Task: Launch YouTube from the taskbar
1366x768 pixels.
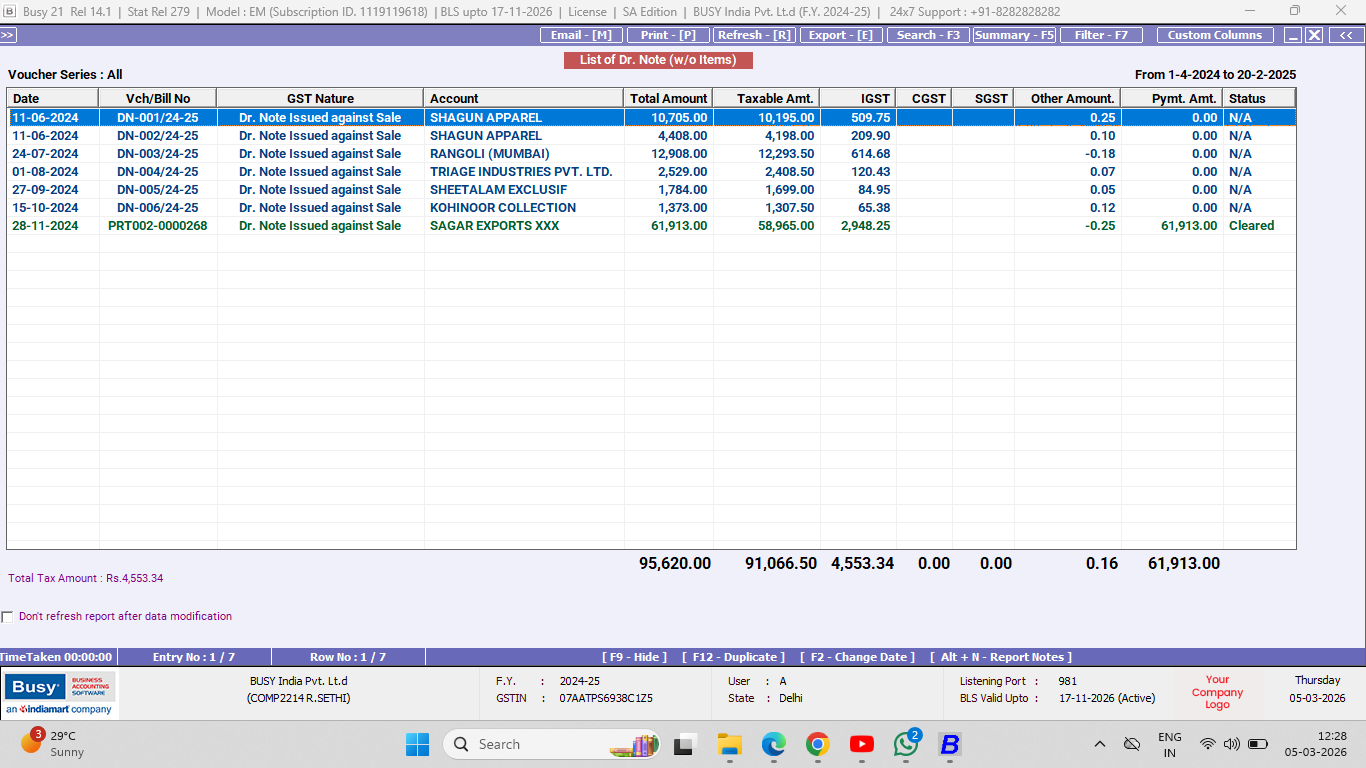Action: click(x=861, y=744)
